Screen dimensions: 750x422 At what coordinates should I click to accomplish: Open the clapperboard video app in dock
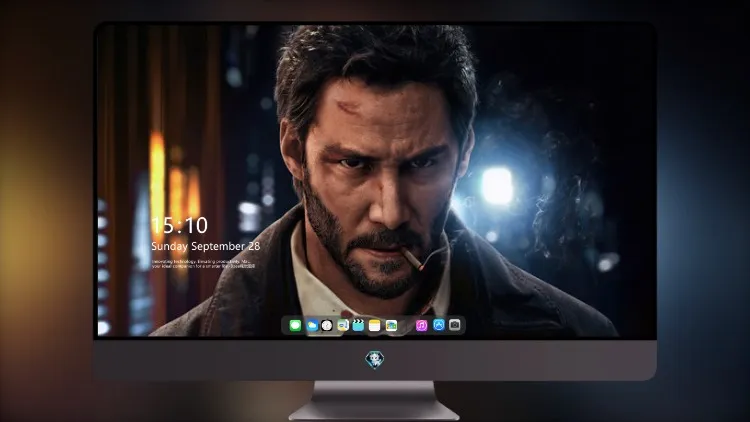(358, 325)
